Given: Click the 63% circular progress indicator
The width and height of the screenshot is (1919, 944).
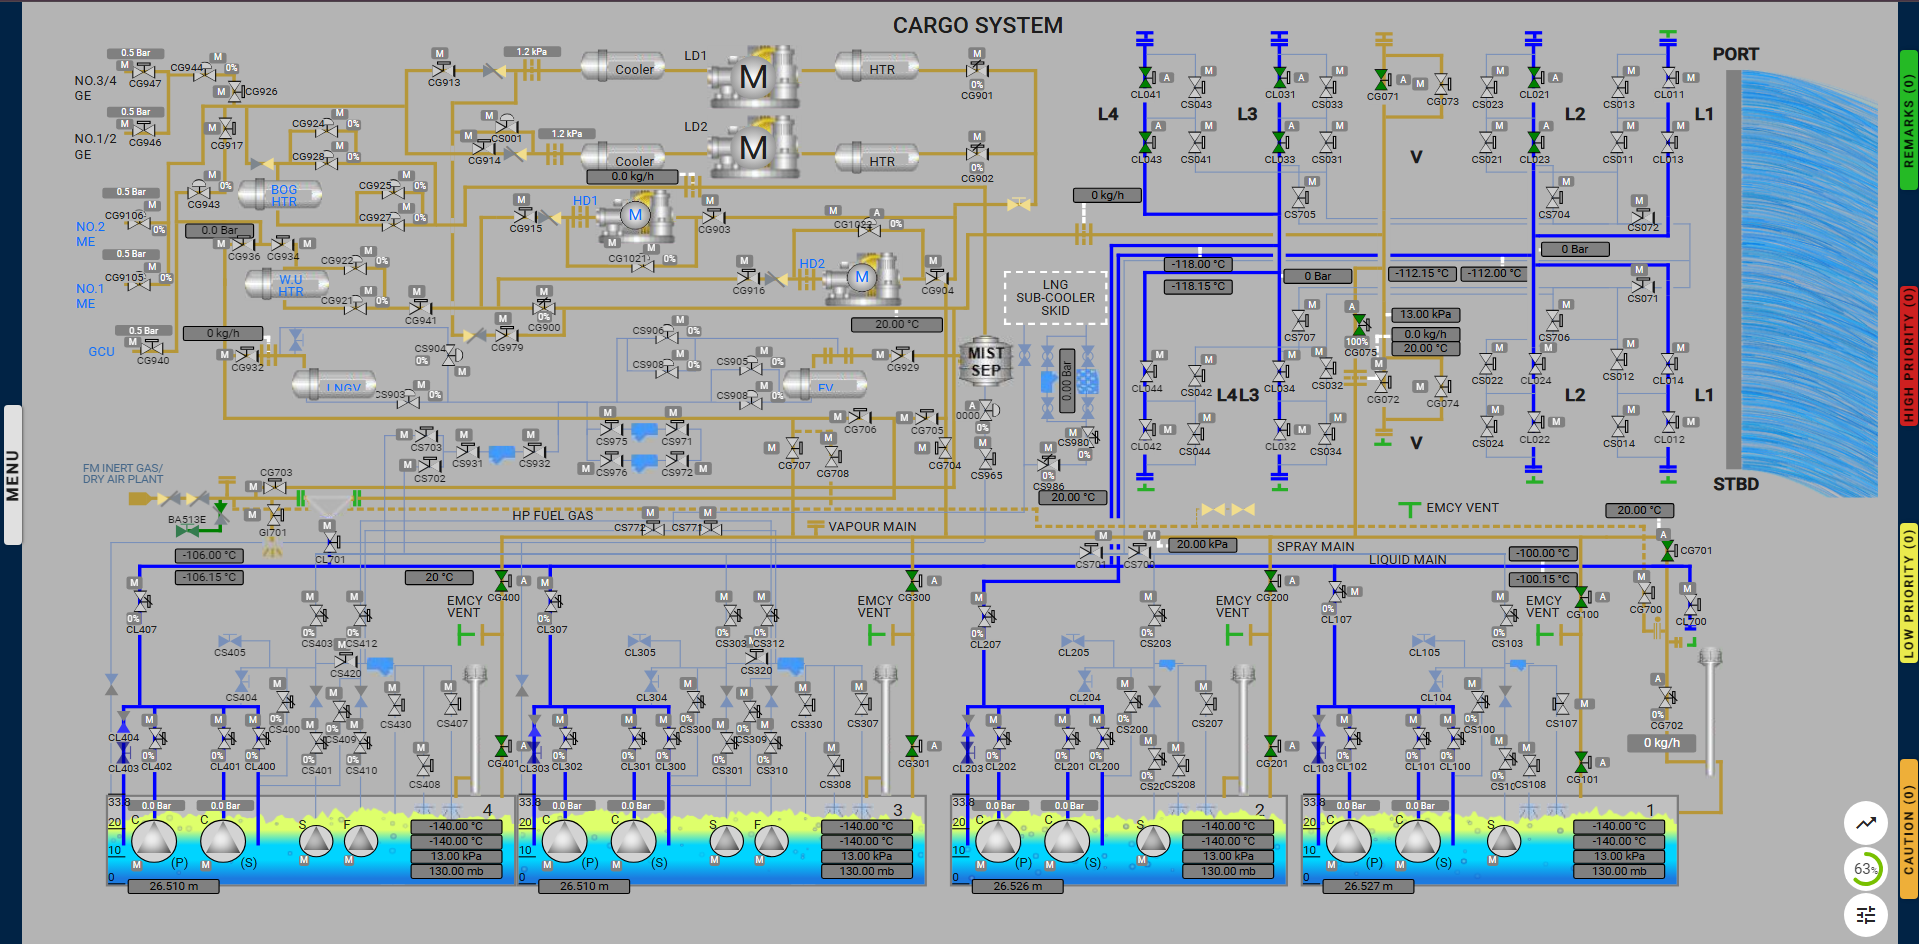Looking at the screenshot, I should click(1865, 869).
